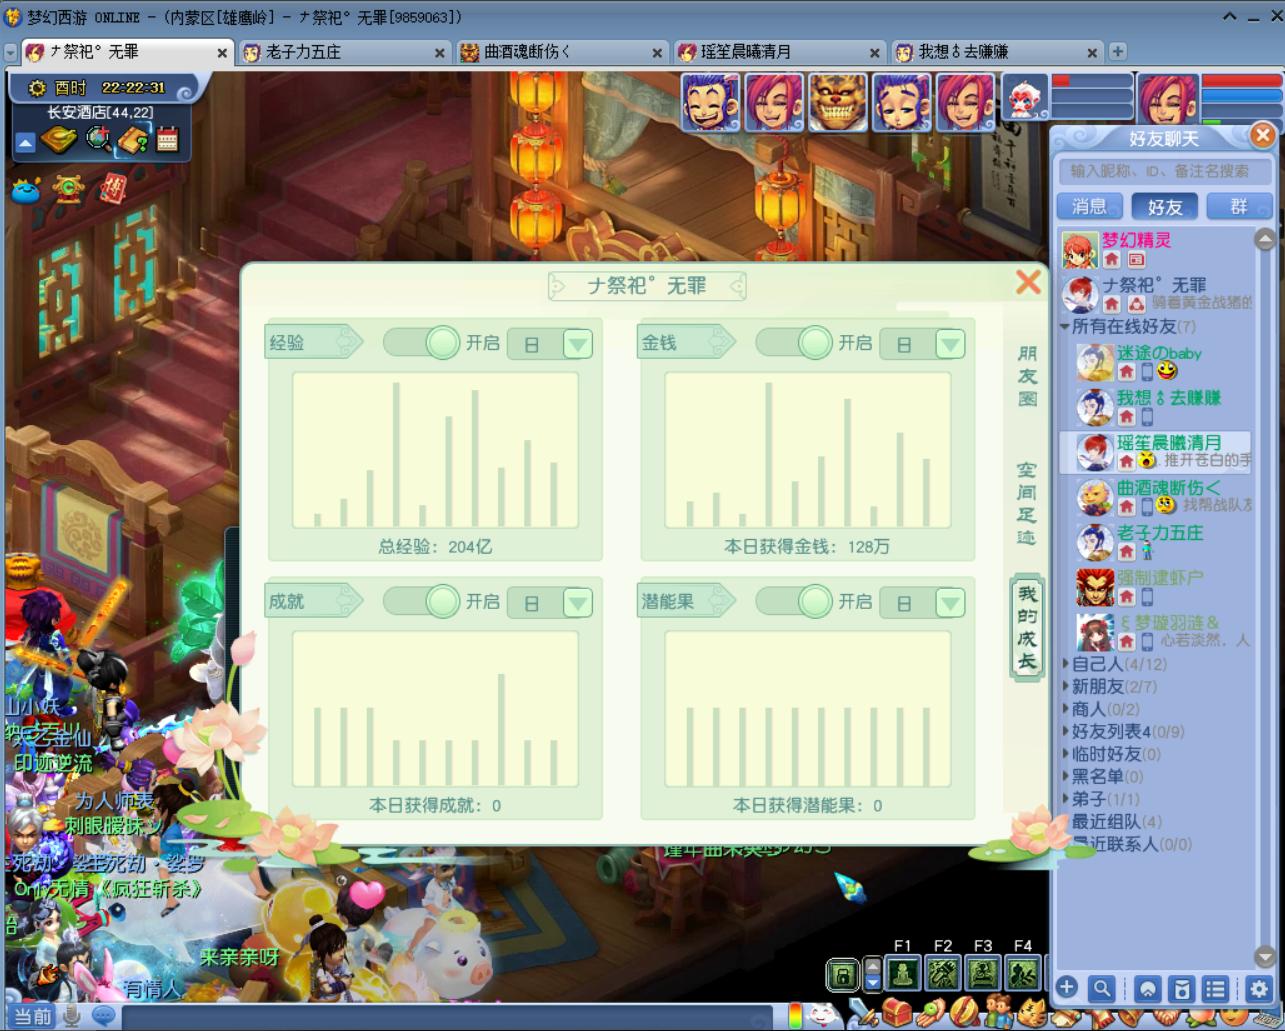1285x1031 pixels.
Task: Open the calendar activity icon
Action: 167,140
